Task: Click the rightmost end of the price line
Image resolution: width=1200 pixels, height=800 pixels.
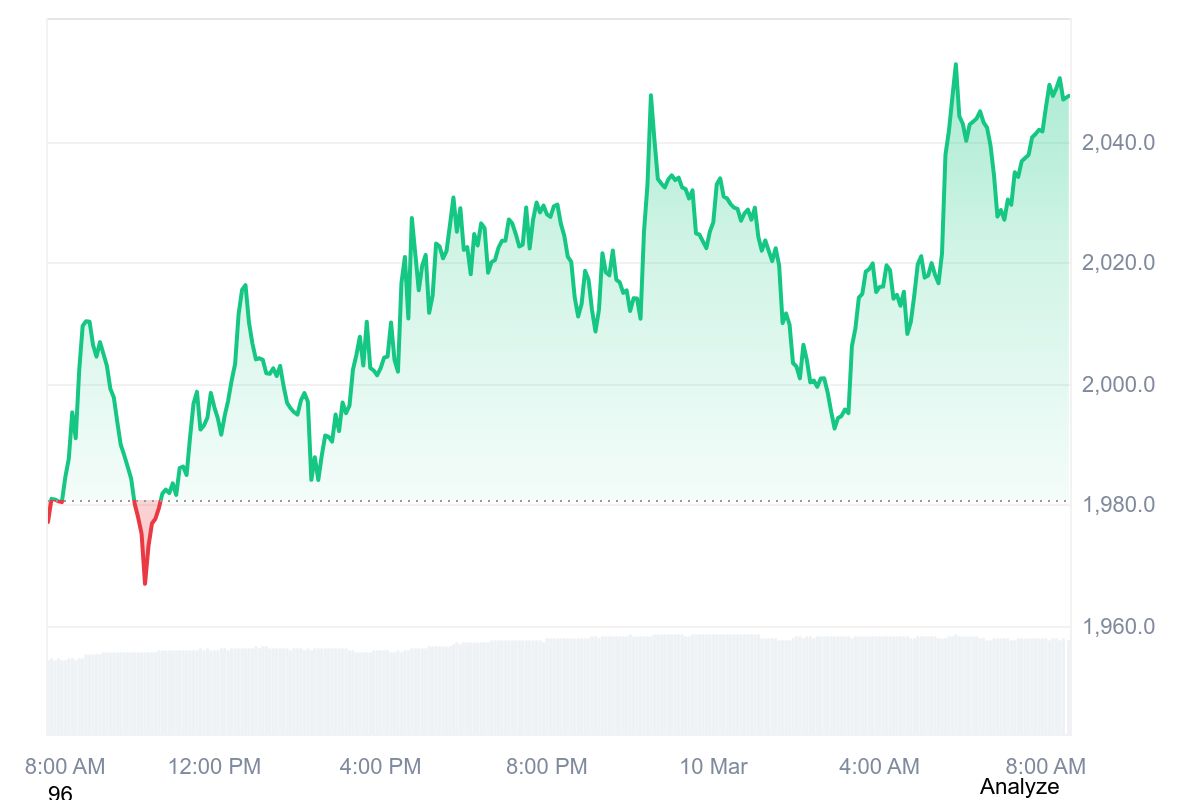Action: click(x=1068, y=96)
